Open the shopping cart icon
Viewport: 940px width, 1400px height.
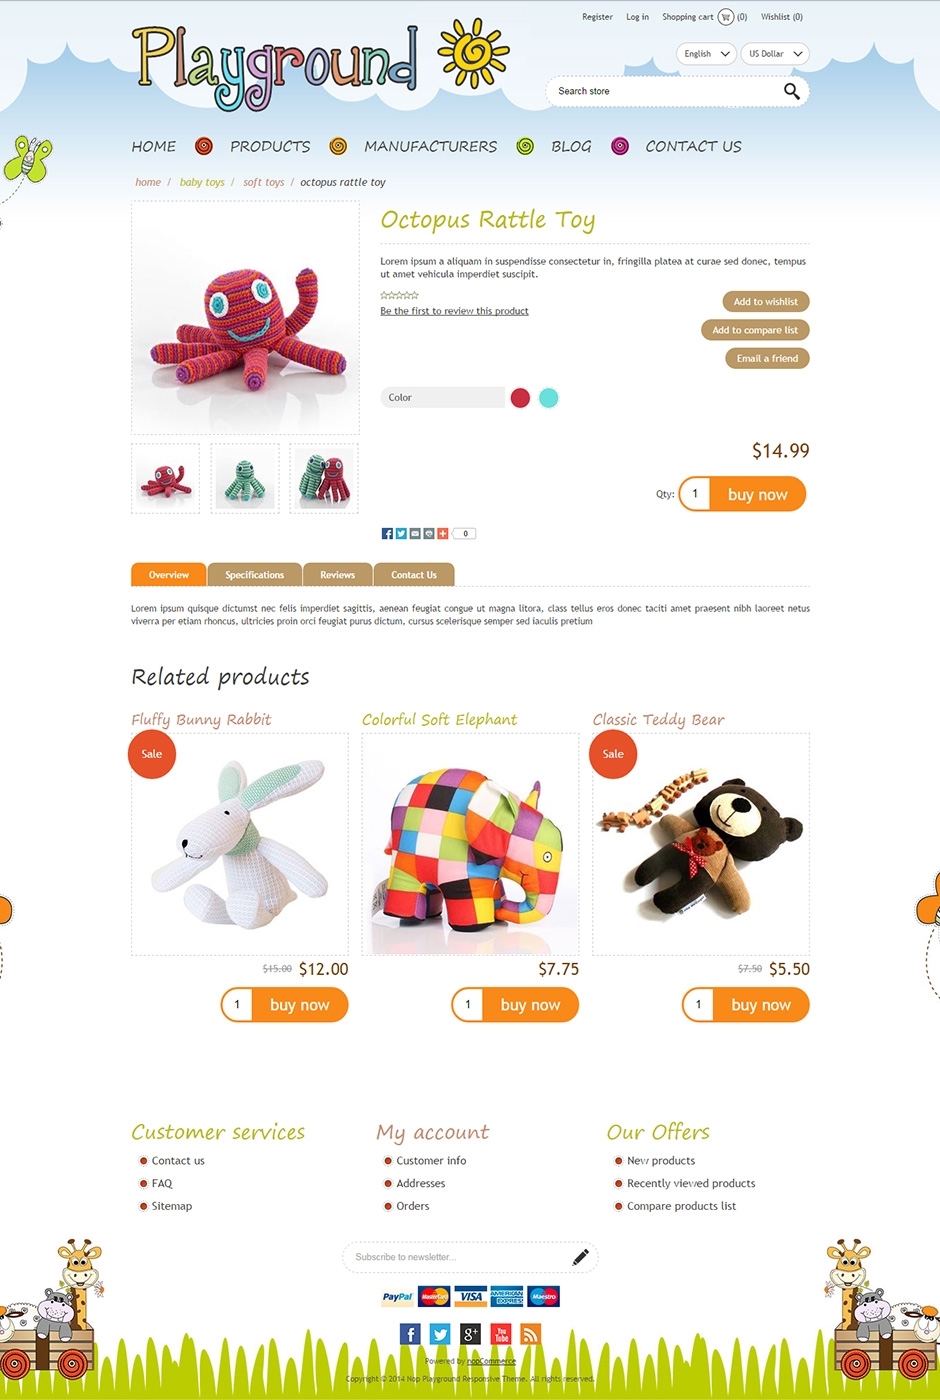tap(726, 17)
